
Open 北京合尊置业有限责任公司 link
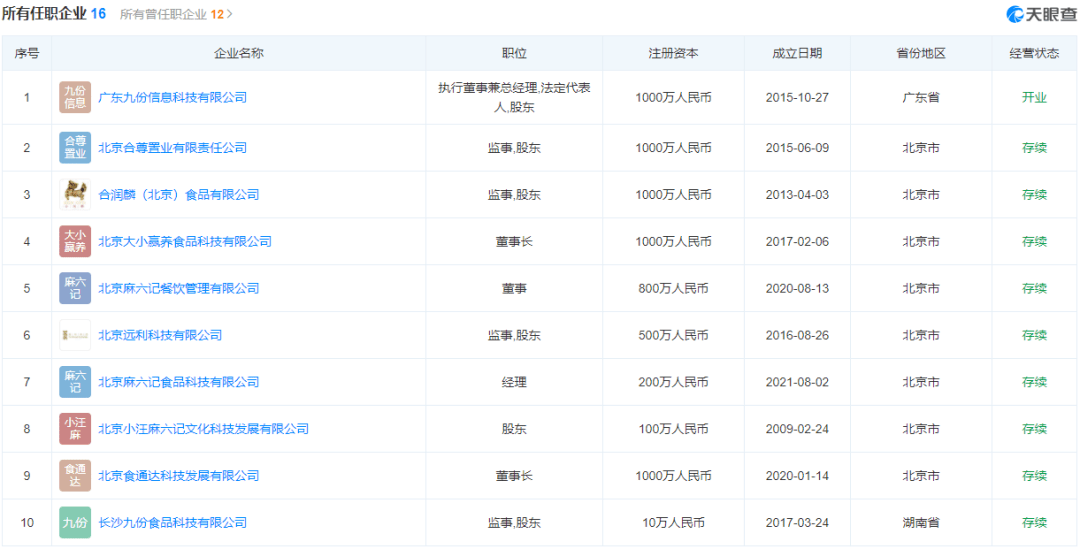pos(172,148)
